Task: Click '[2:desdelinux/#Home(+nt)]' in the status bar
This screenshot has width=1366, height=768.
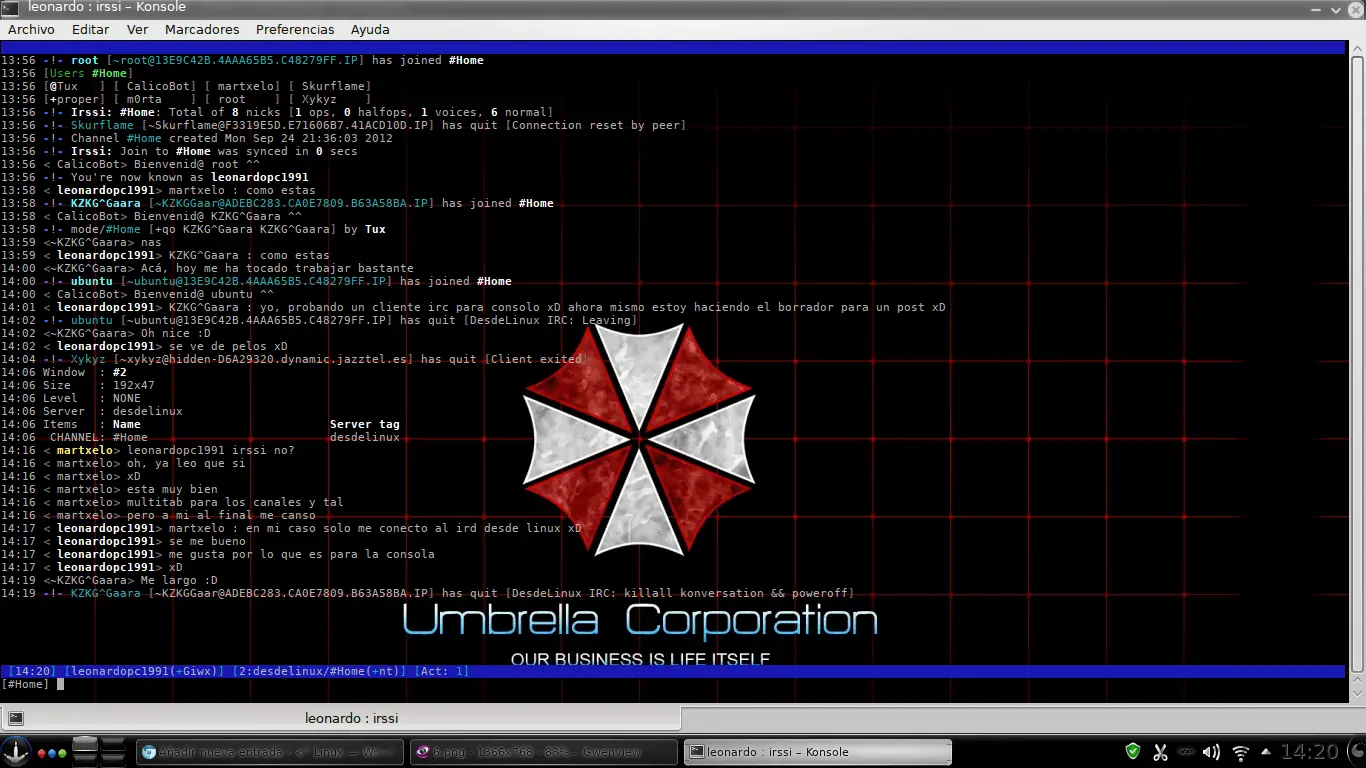Action: (x=319, y=671)
